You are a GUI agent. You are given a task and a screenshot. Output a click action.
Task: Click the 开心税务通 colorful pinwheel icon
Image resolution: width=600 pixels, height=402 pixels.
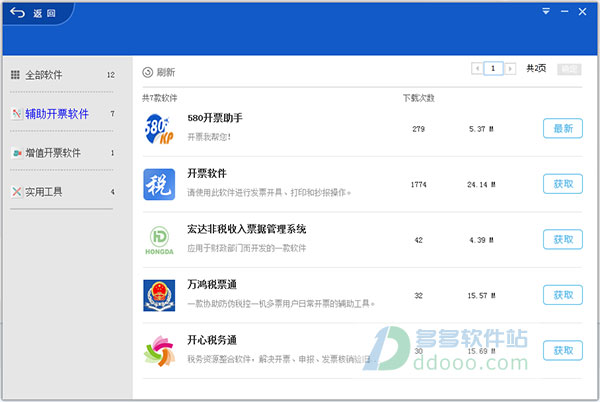[159, 351]
